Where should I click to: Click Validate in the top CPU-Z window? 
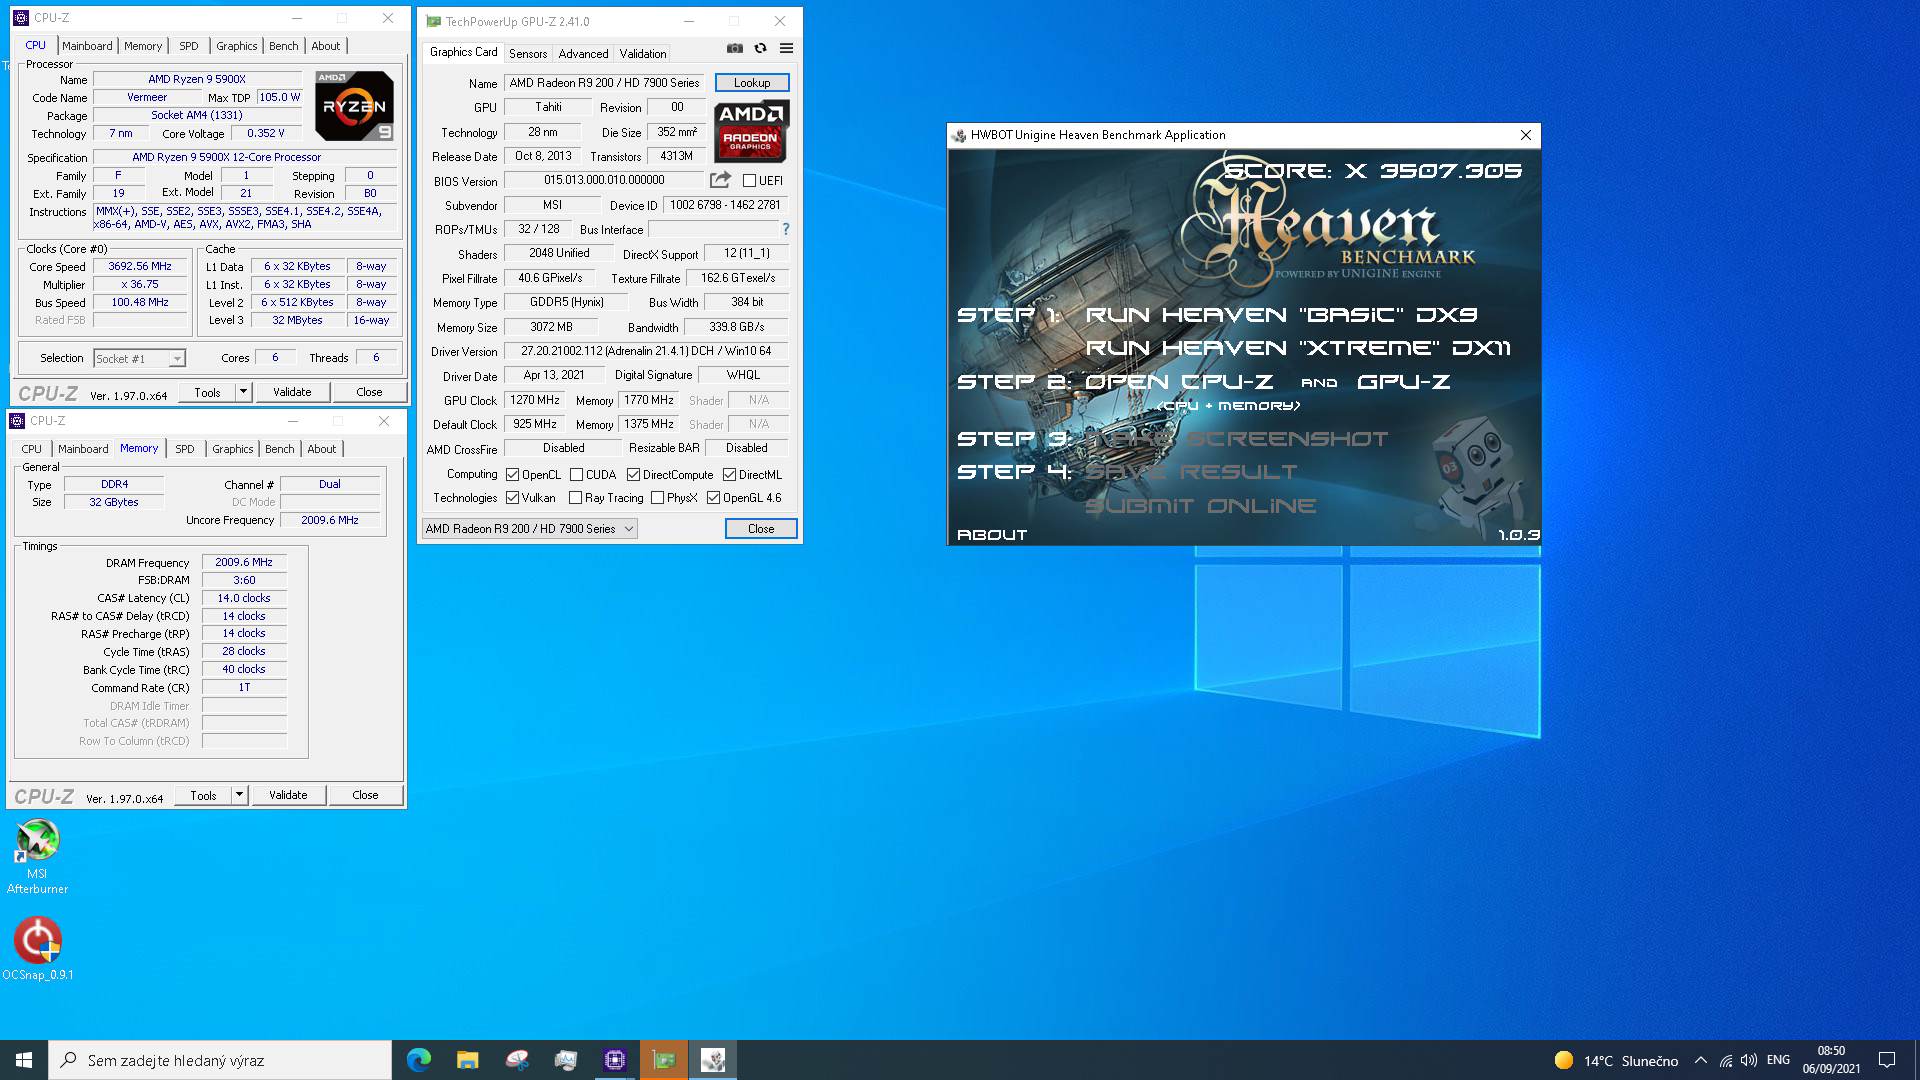tap(292, 392)
